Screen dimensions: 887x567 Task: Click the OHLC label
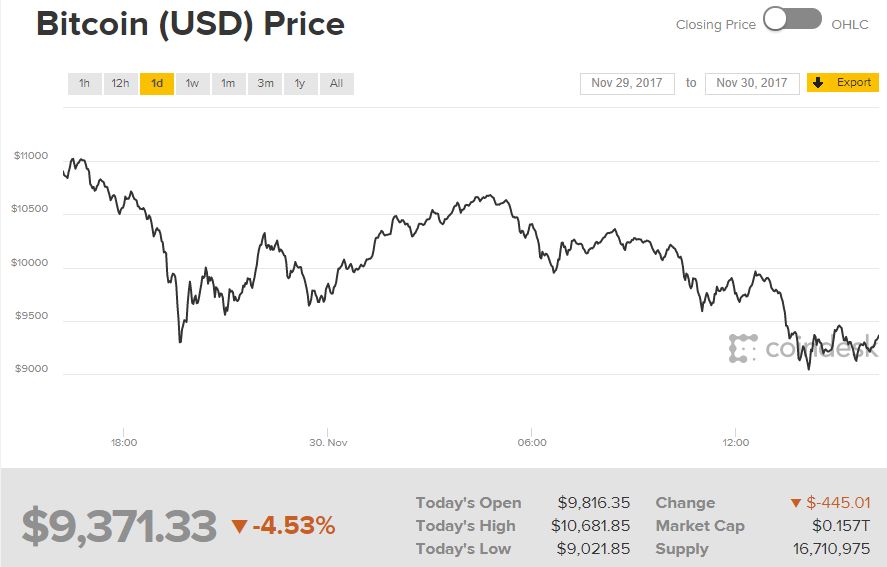[x=851, y=24]
